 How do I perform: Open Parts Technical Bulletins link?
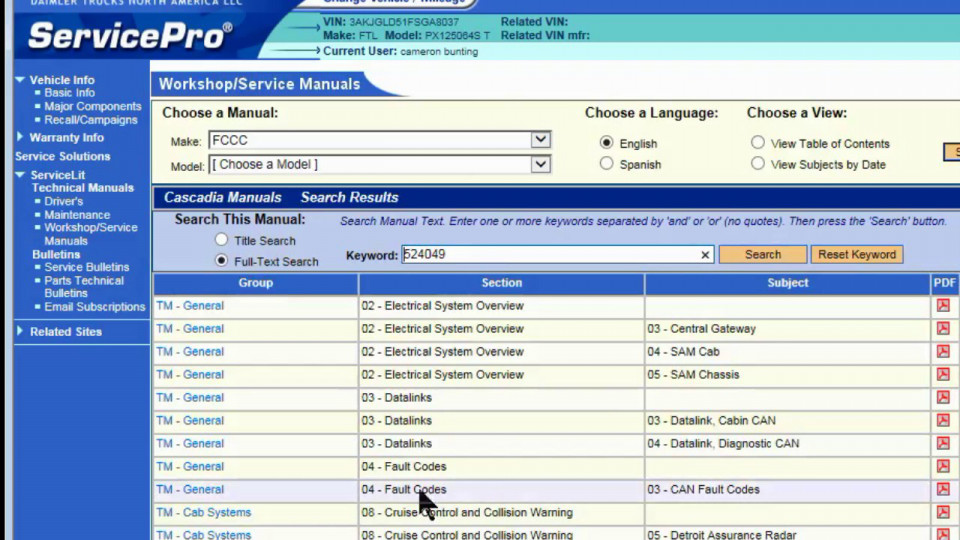click(84, 287)
